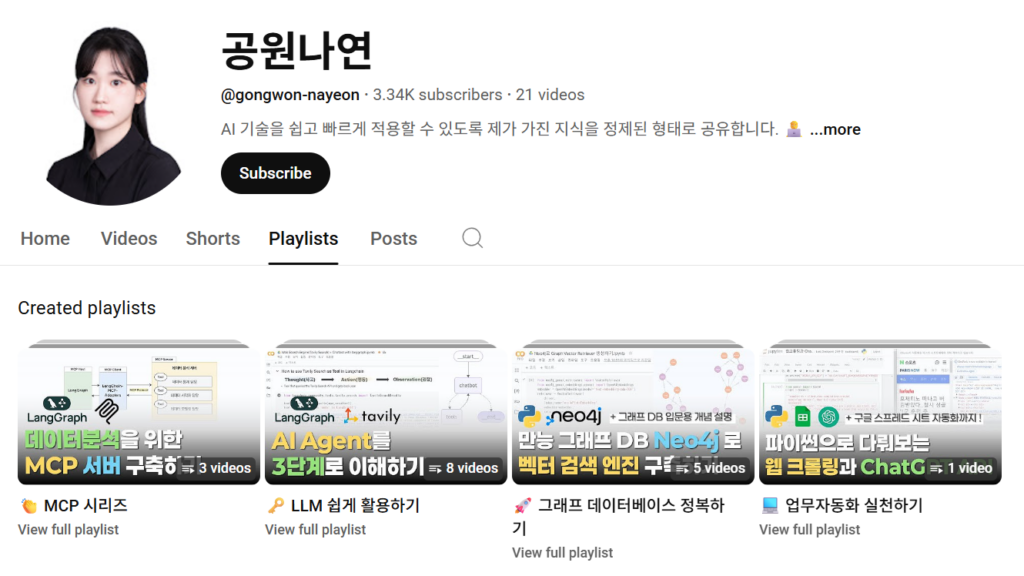Open the MCP 서버 구축하기 playlist thumbnail

click(138, 412)
